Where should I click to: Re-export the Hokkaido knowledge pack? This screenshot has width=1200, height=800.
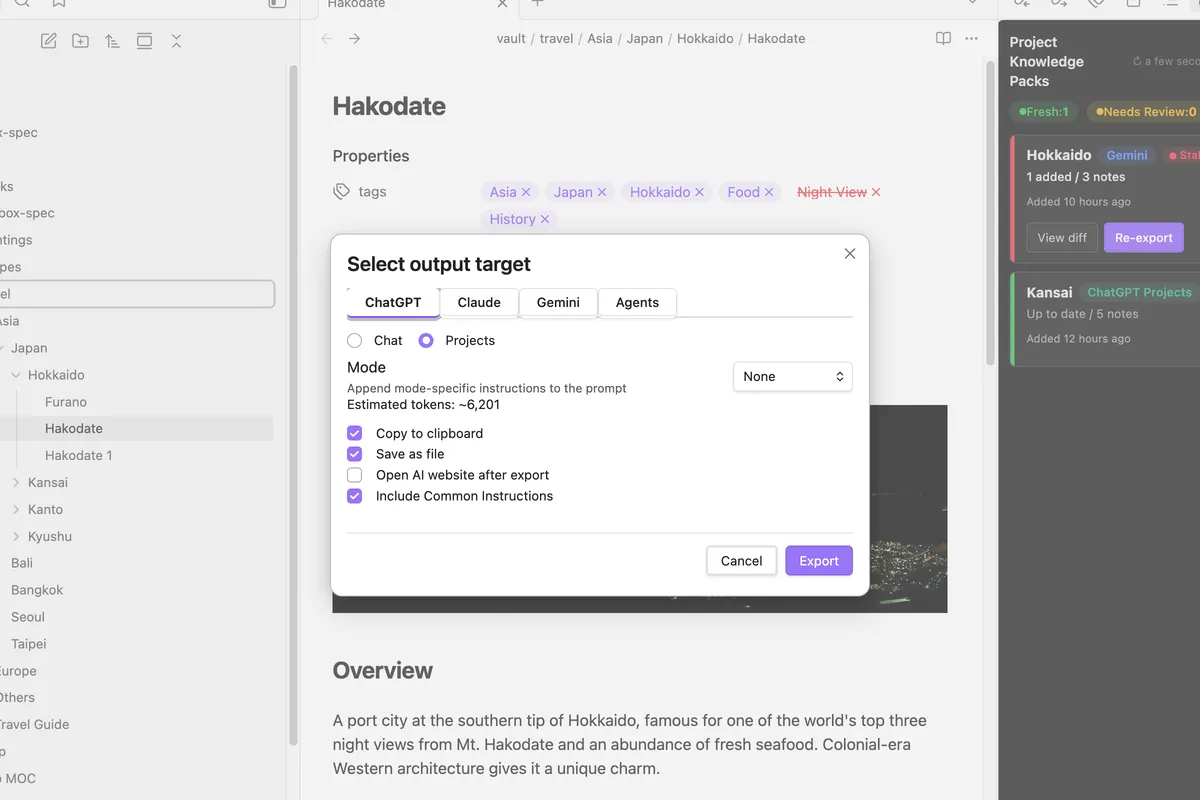click(1144, 238)
